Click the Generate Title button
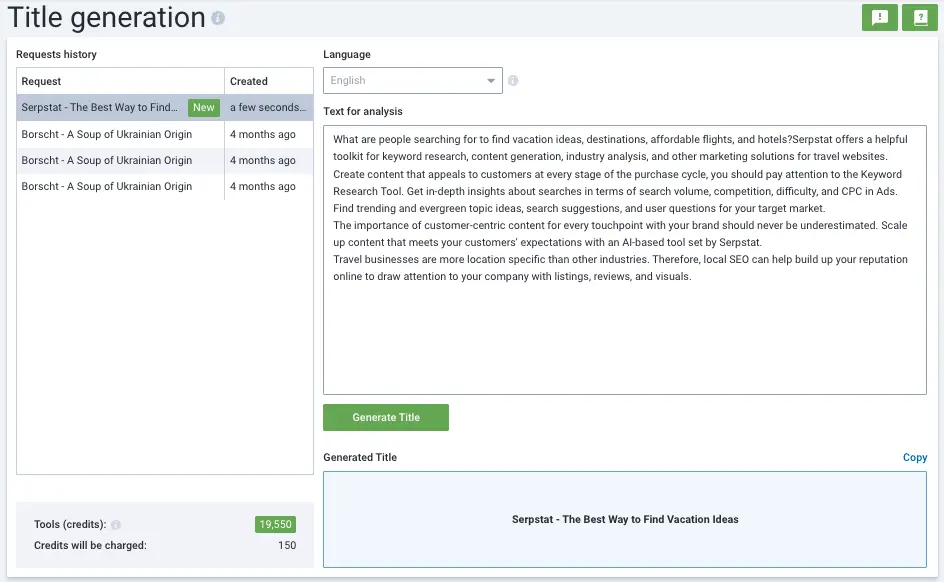 [386, 418]
